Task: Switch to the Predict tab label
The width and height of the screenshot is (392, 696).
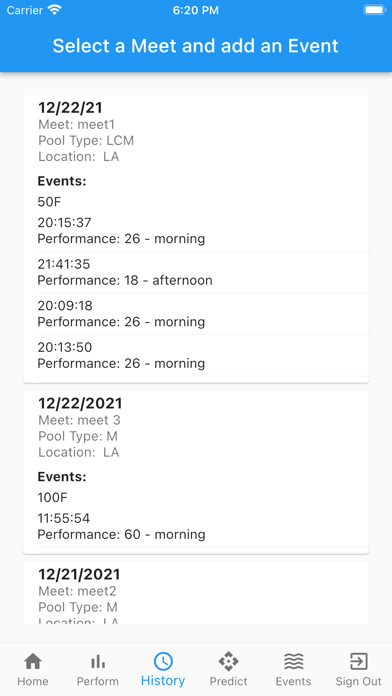Action: tap(228, 681)
